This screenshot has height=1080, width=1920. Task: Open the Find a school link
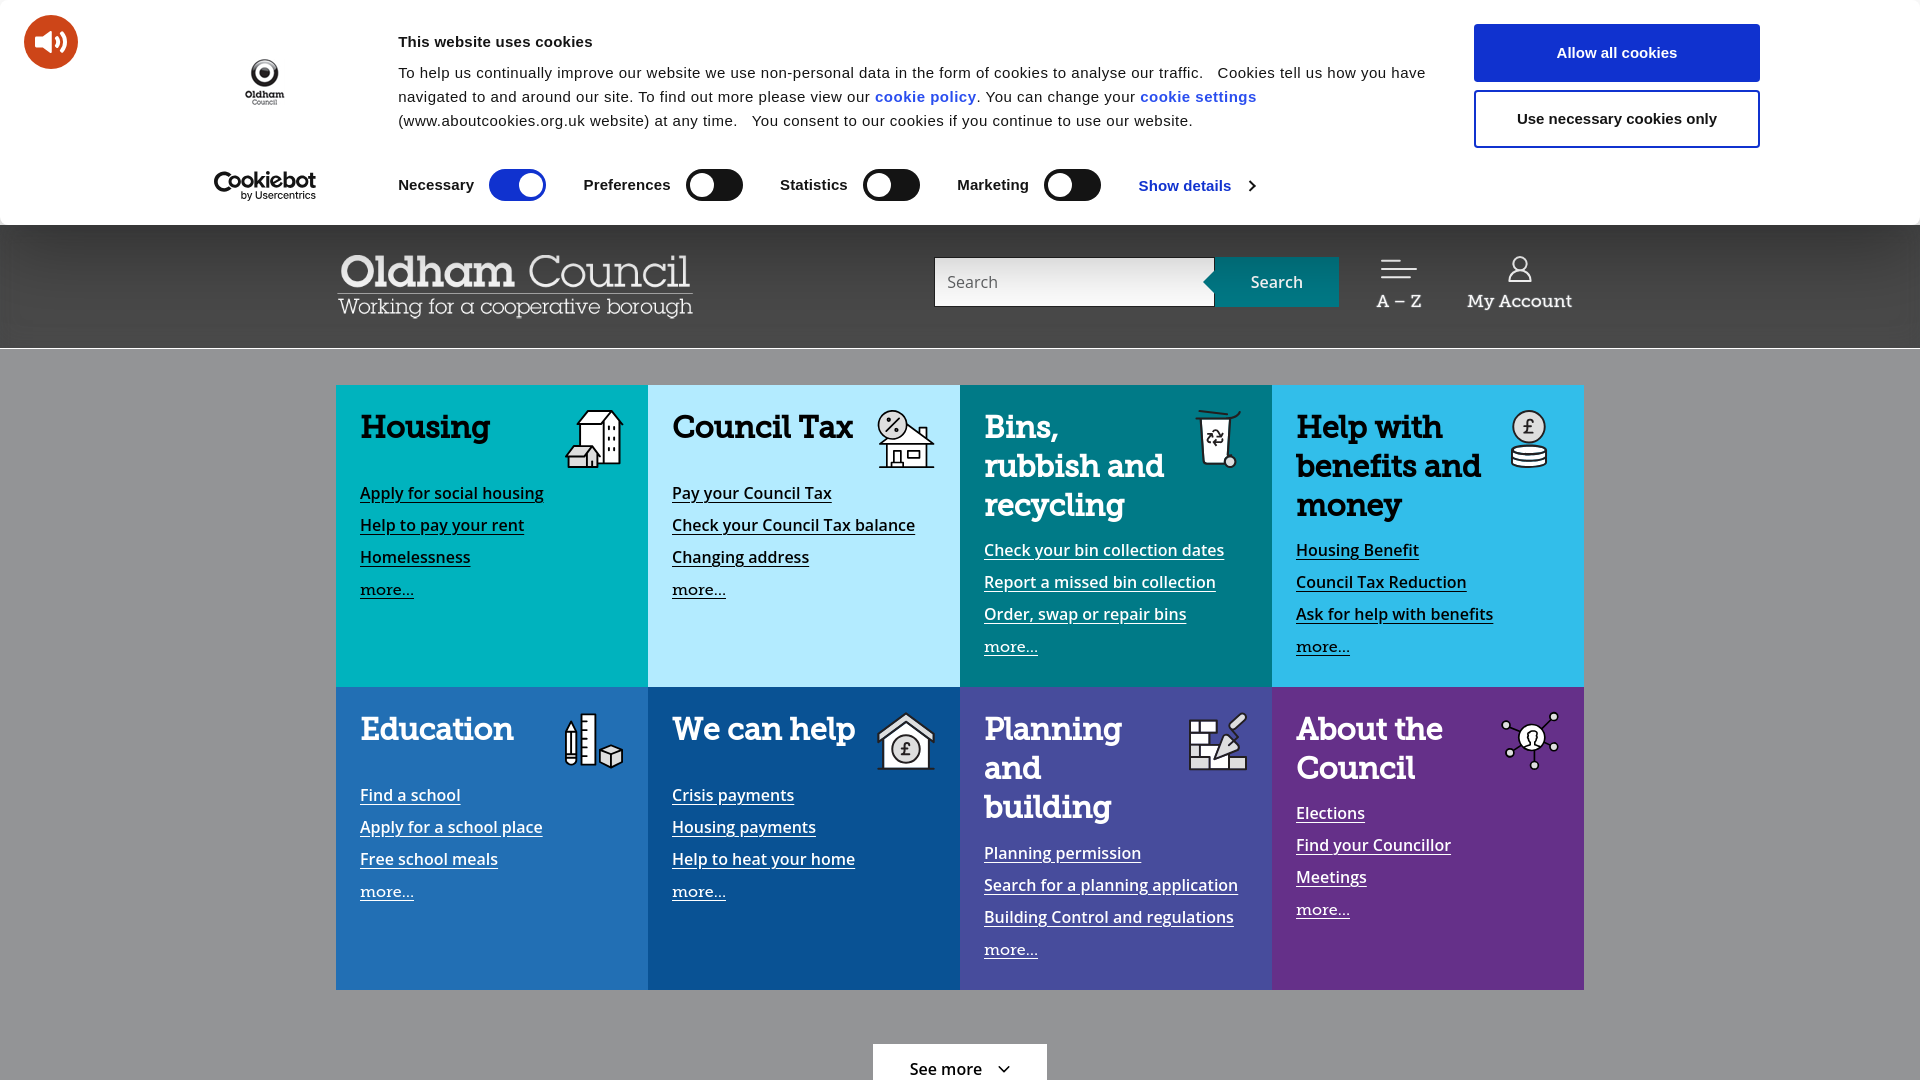click(x=410, y=796)
